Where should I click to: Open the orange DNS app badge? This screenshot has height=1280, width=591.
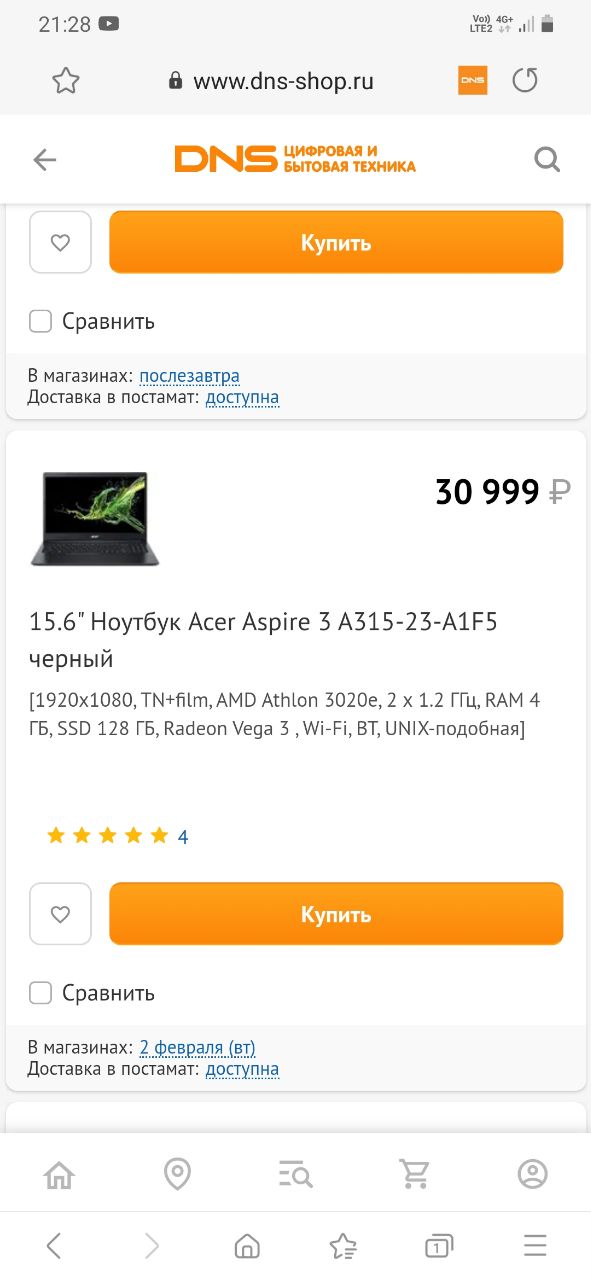(x=472, y=81)
